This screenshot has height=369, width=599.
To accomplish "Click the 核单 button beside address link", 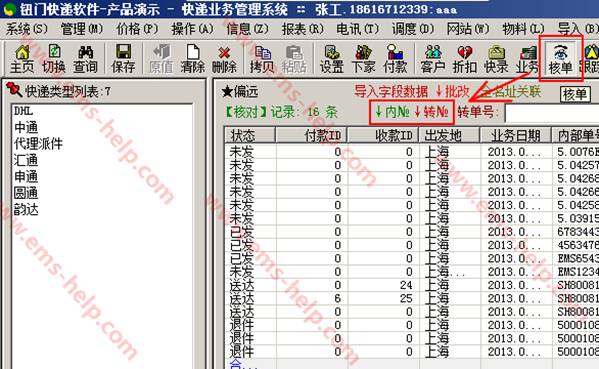I will click(x=575, y=94).
